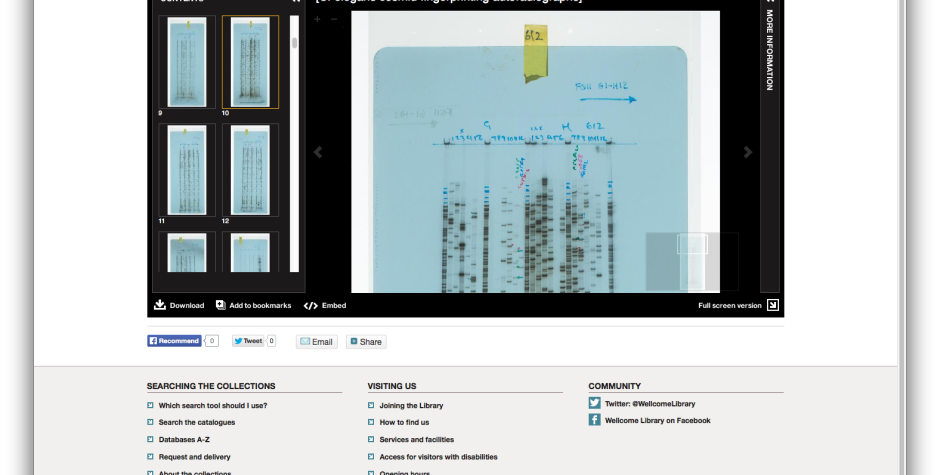Open 'Search the catalogues' link
Viewport: 940px width, 475px height.
[x=197, y=422]
